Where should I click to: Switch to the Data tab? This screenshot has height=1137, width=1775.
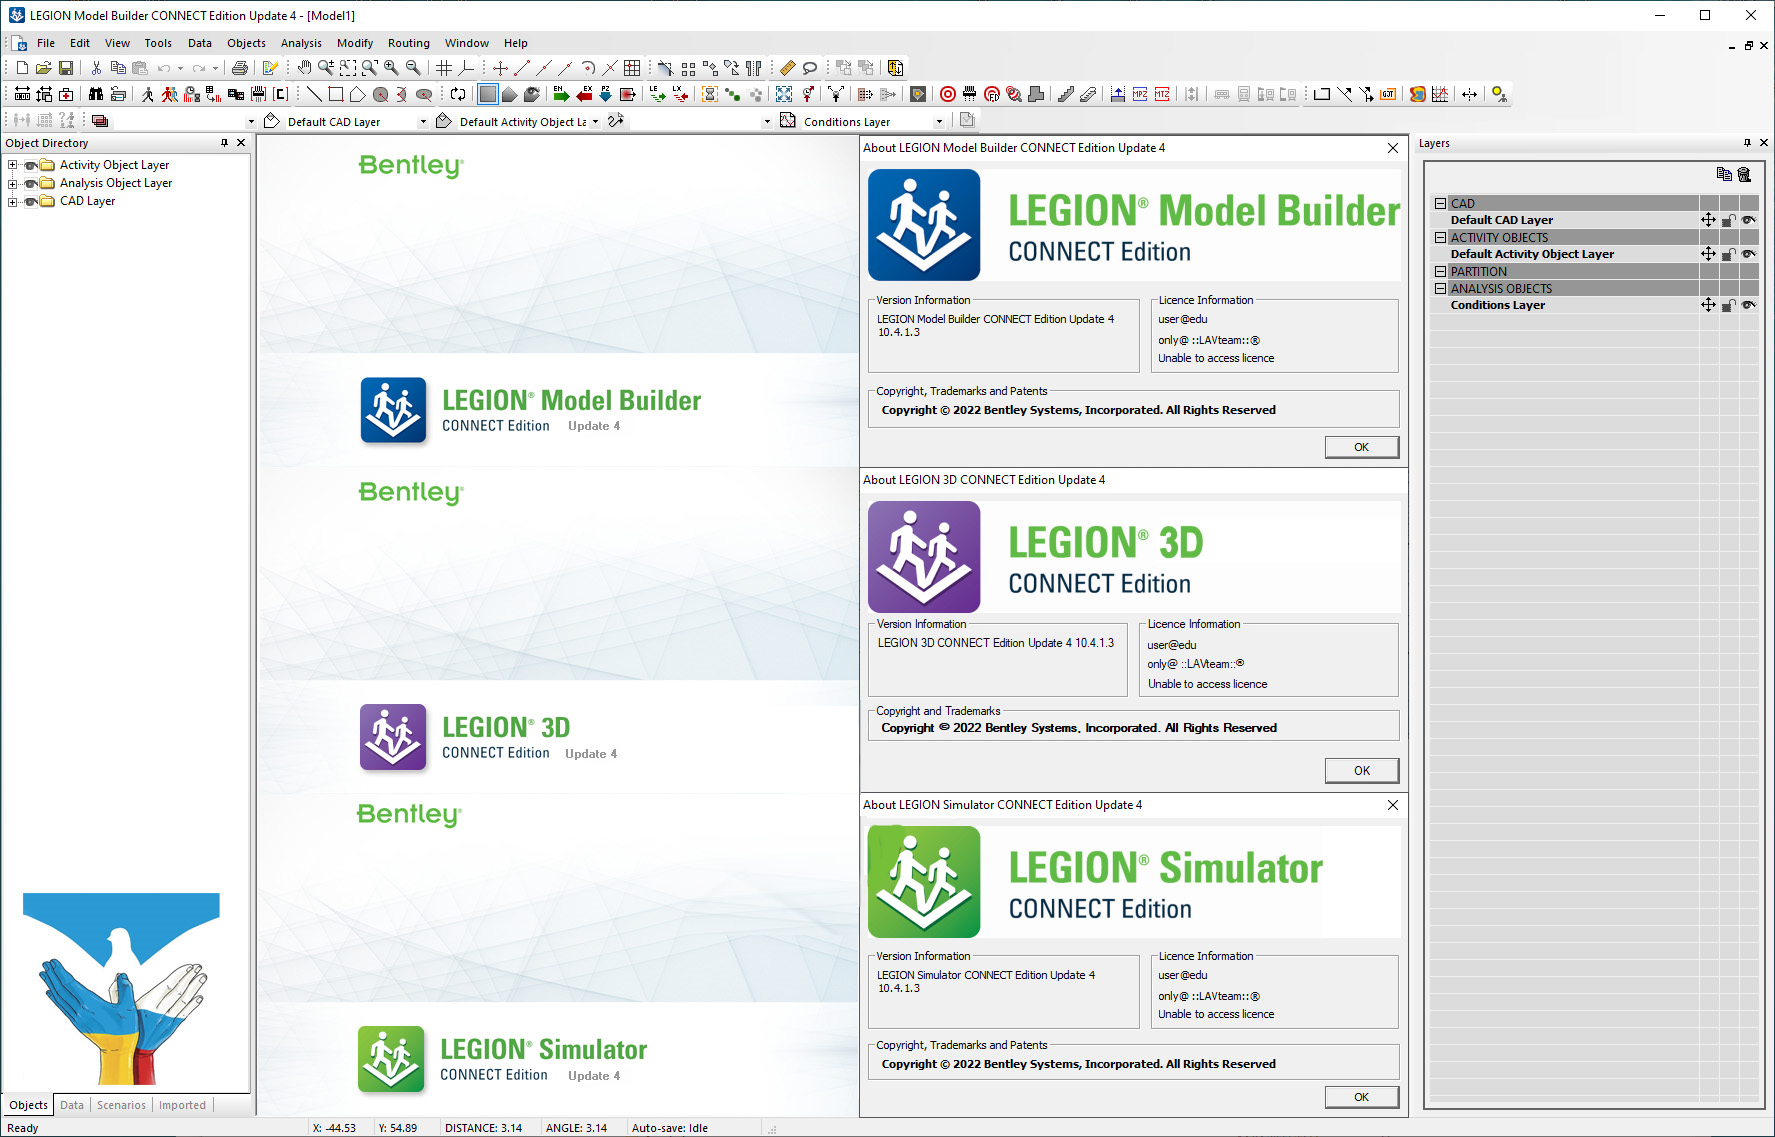[x=72, y=1105]
